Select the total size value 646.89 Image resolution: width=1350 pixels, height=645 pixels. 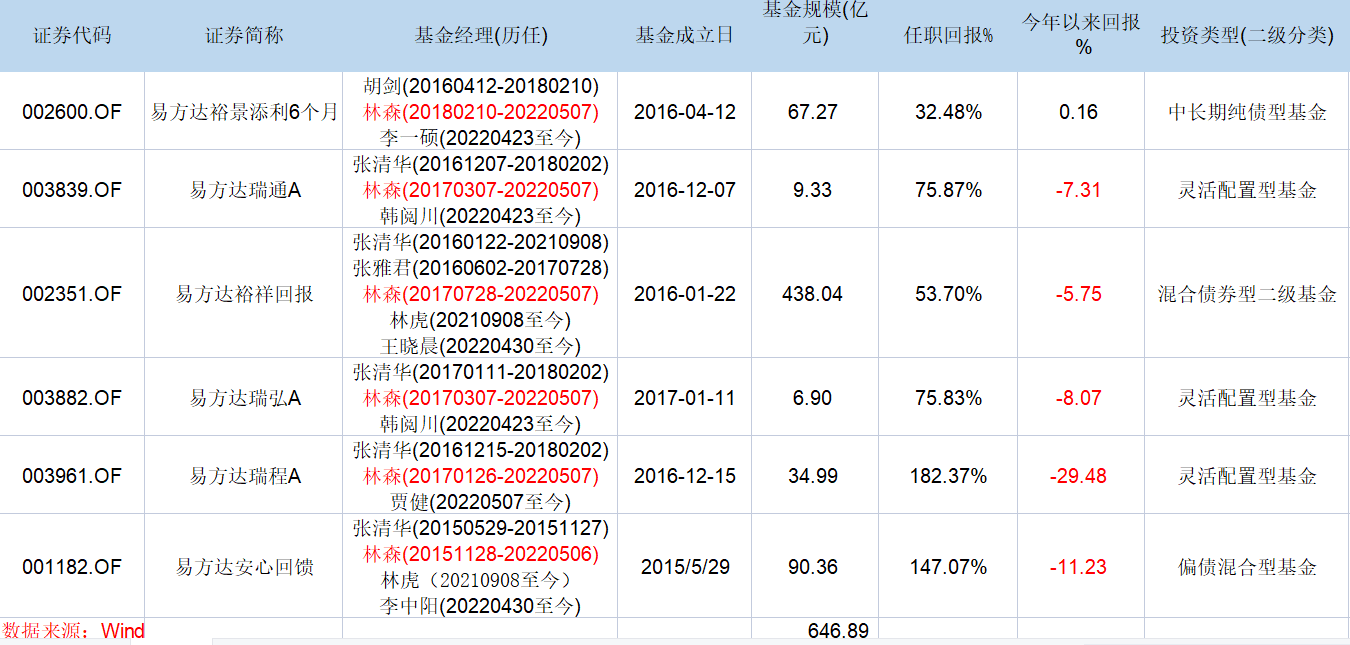pyautogui.click(x=838, y=631)
